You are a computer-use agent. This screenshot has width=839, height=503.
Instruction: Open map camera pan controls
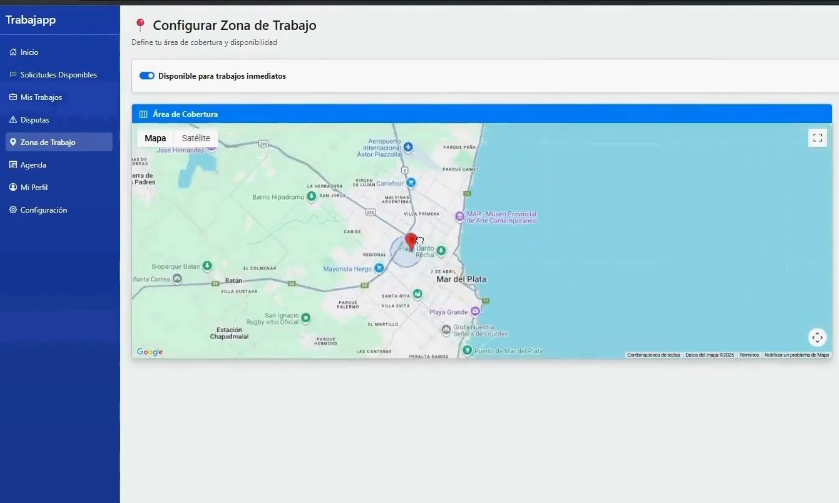point(817,338)
